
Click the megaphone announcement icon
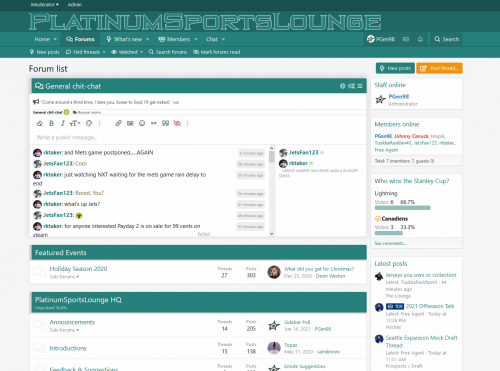click(x=36, y=102)
